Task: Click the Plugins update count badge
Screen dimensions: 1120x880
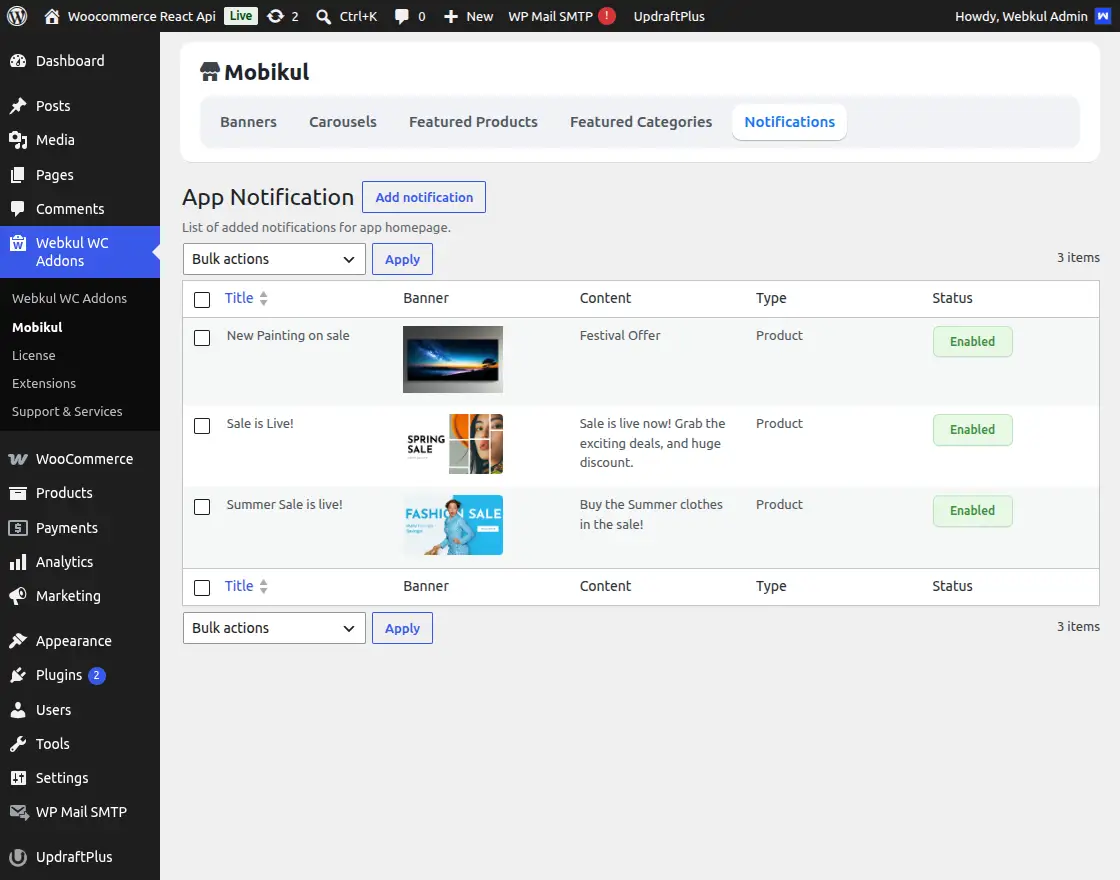Action: [96, 675]
